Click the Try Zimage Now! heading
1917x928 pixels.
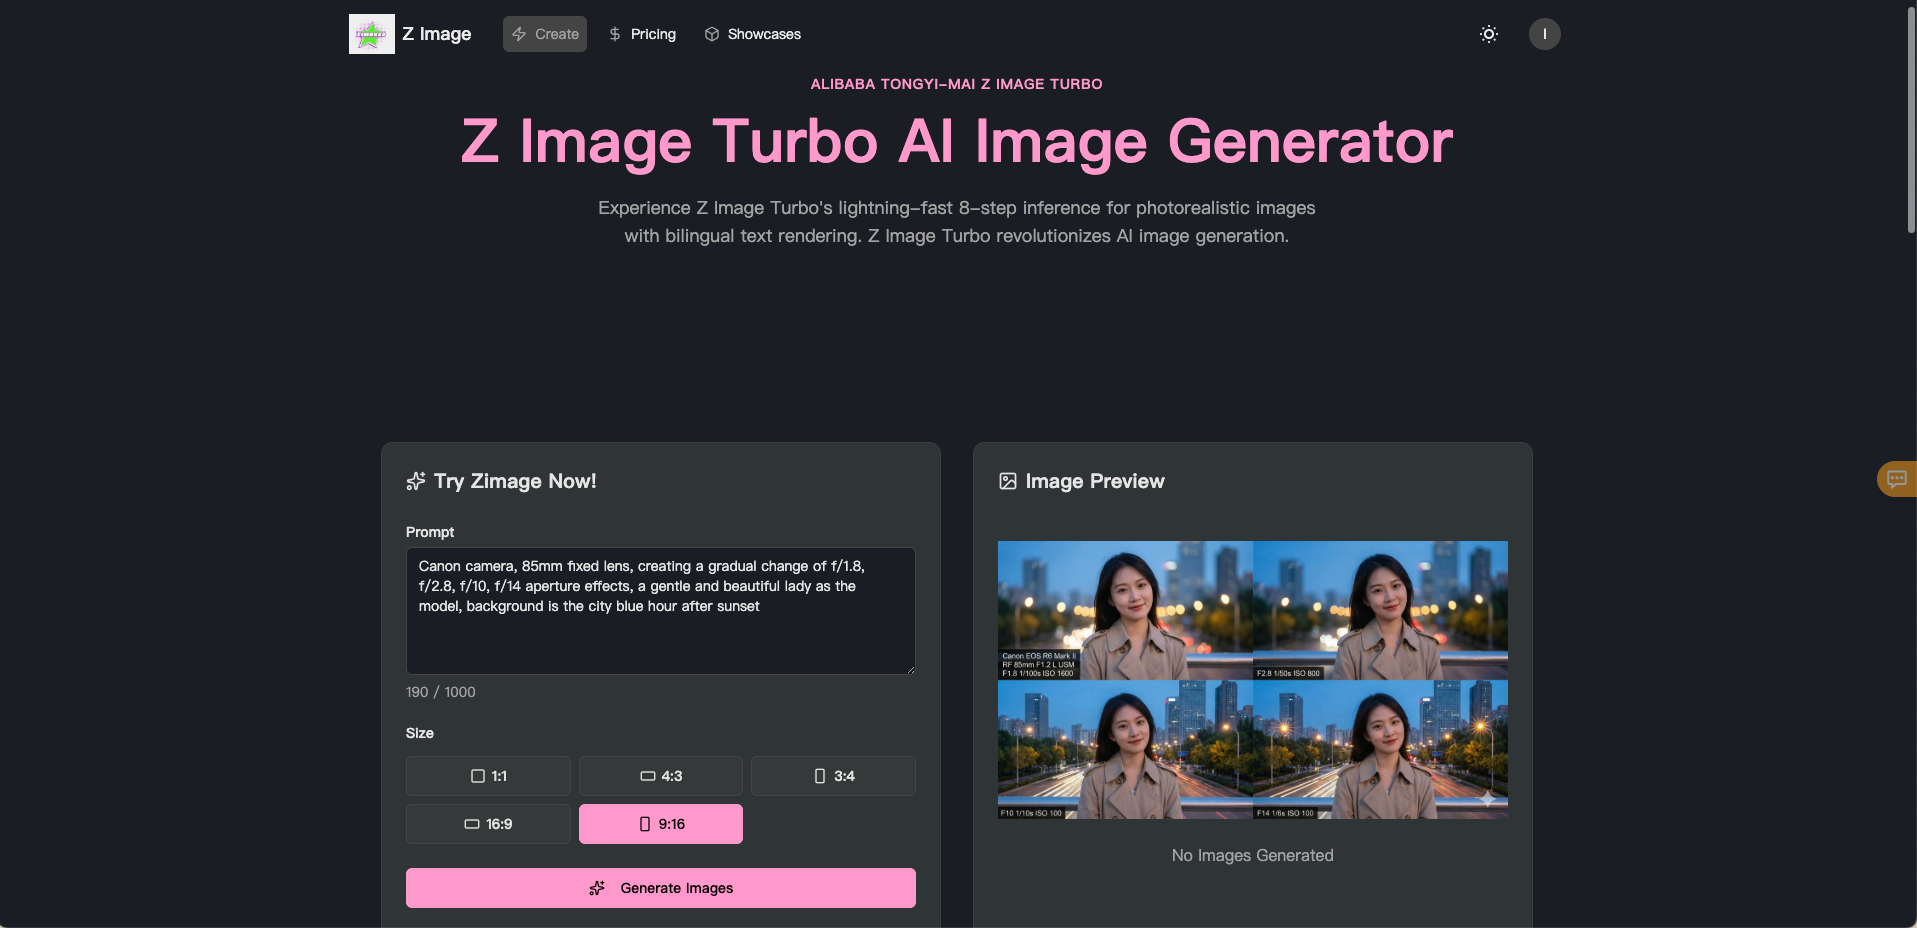coord(515,481)
